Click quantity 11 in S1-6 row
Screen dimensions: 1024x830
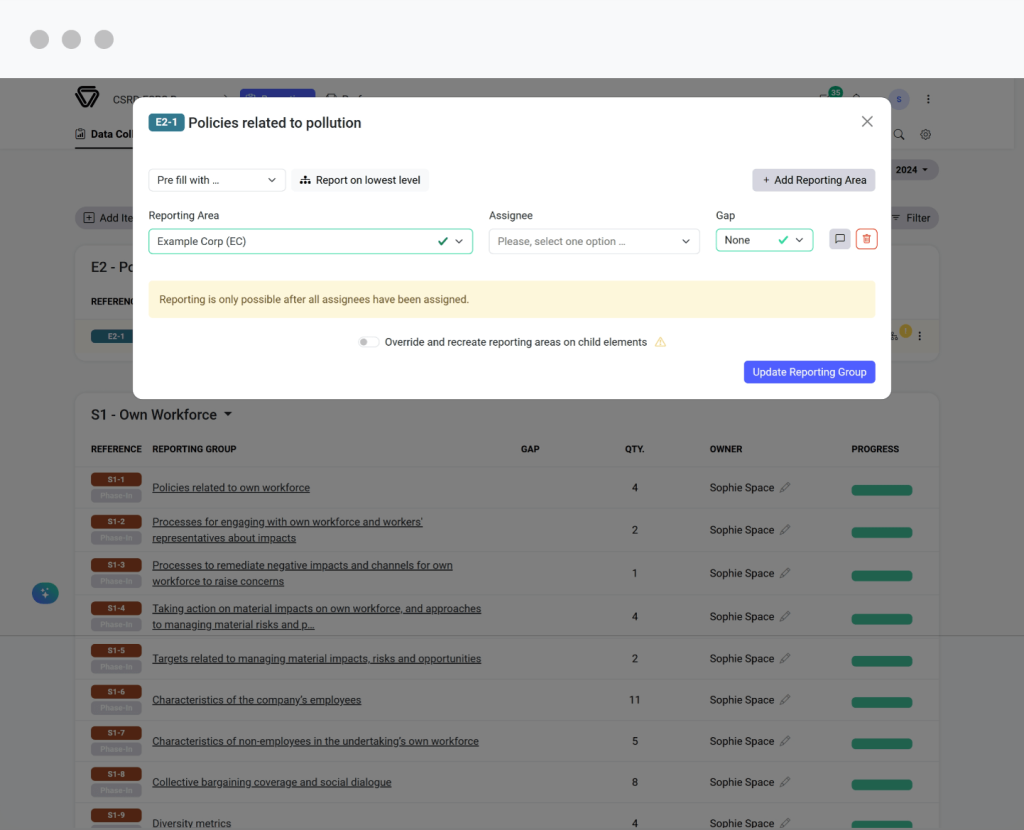(x=634, y=699)
